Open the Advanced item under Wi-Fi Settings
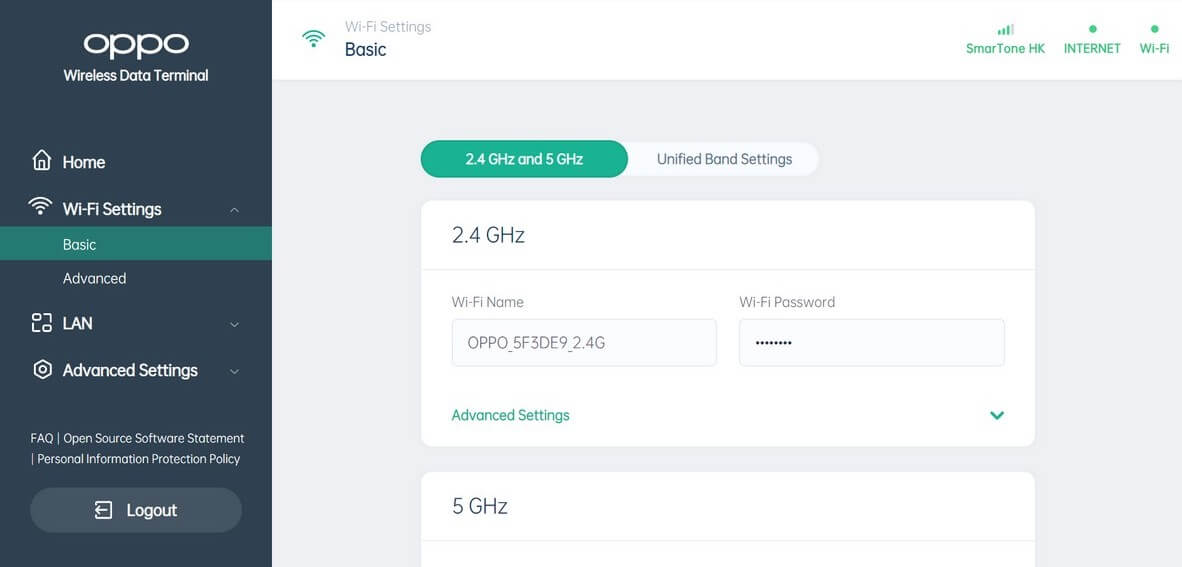 [x=94, y=278]
